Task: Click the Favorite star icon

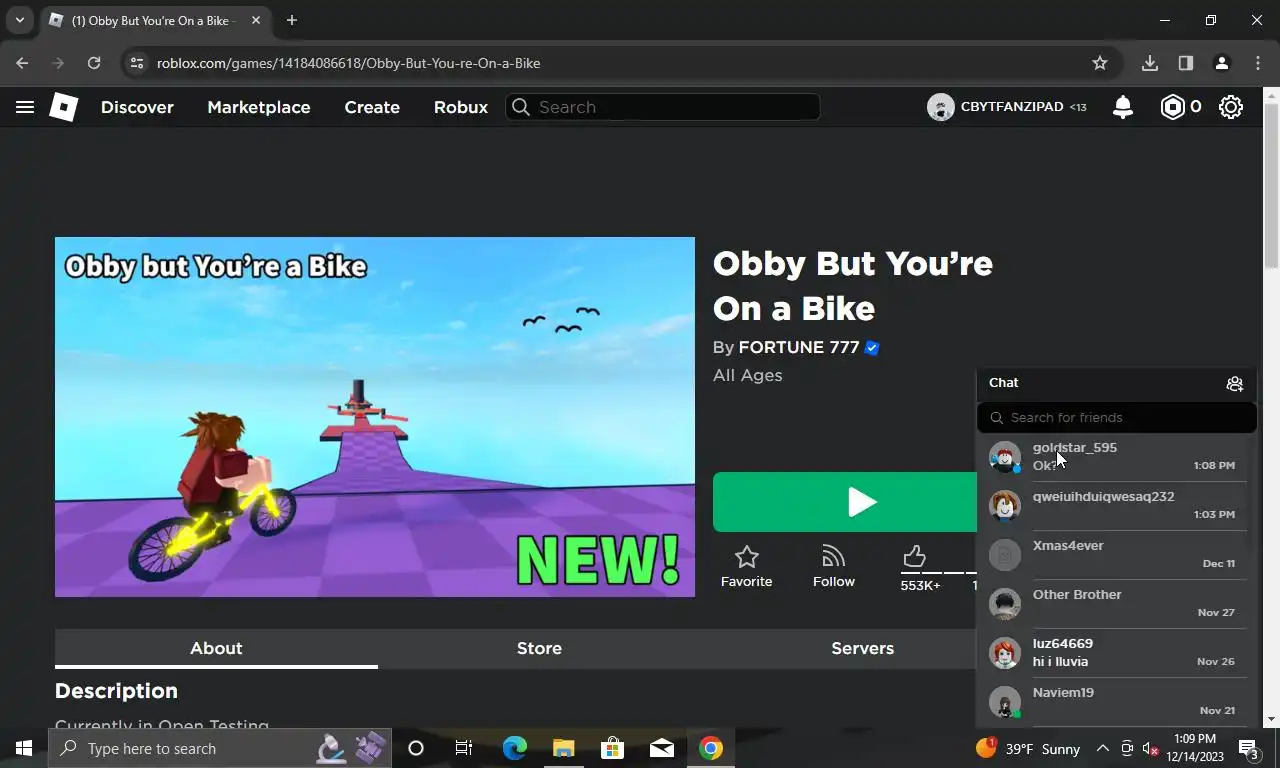Action: coord(747,557)
